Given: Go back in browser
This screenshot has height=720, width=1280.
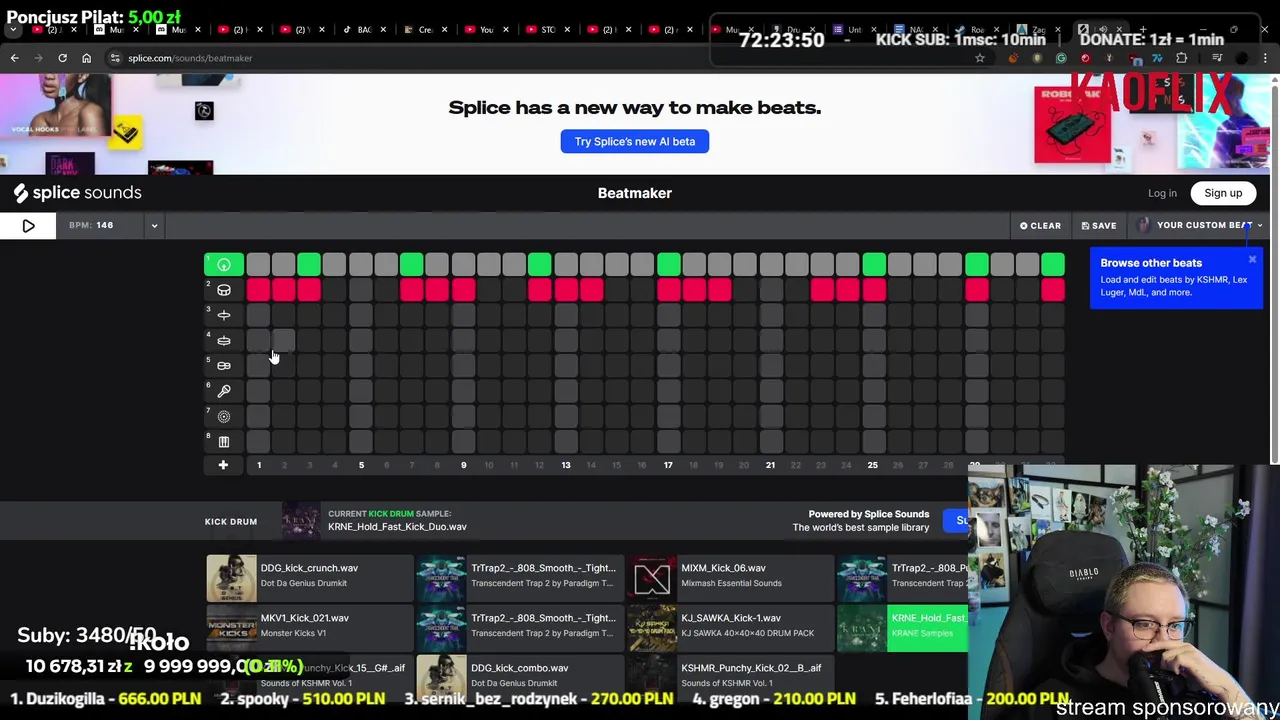Looking at the screenshot, I should 14,58.
